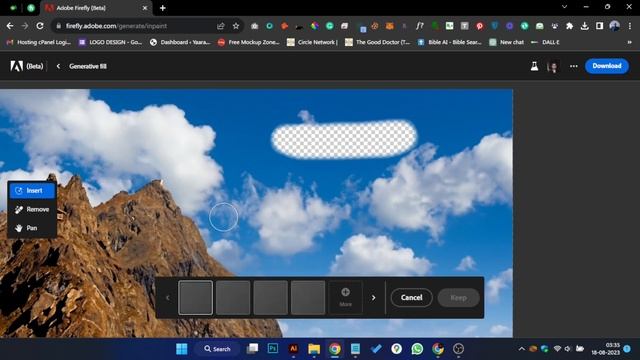640x360 pixels.
Task: Show previous variations with left chevron
Action: coord(167,298)
